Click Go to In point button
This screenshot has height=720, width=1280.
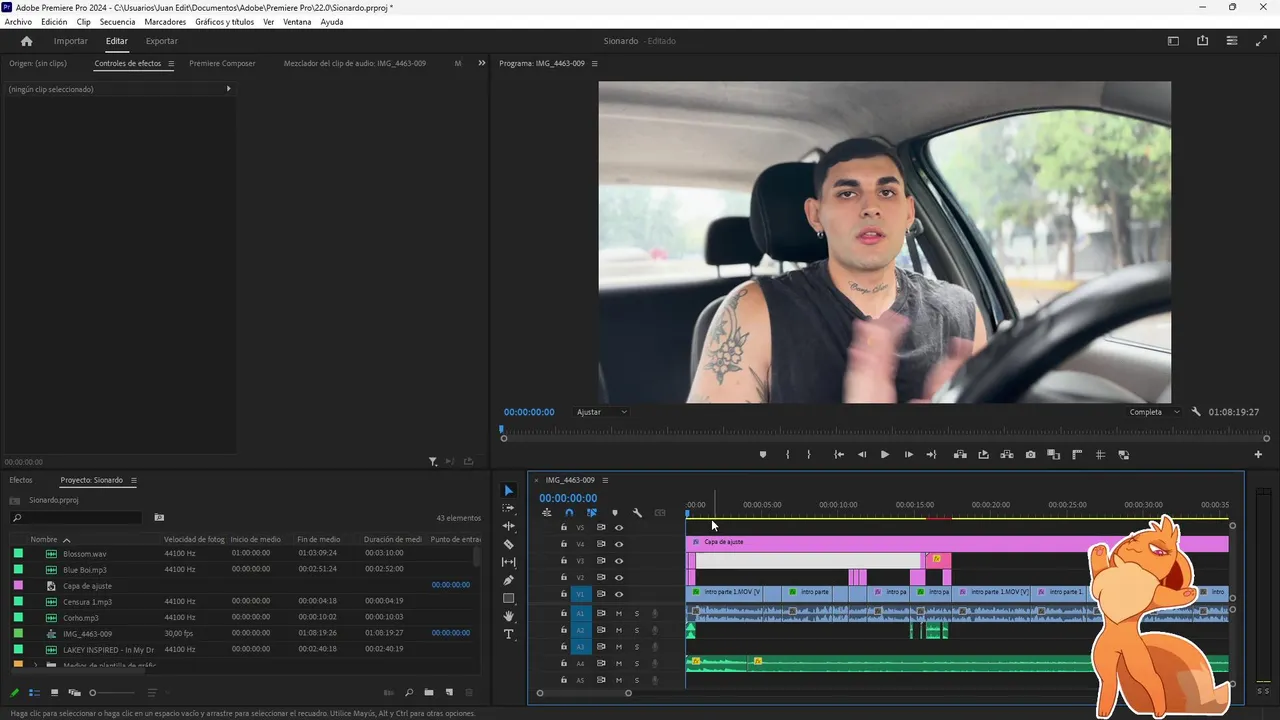(x=839, y=455)
